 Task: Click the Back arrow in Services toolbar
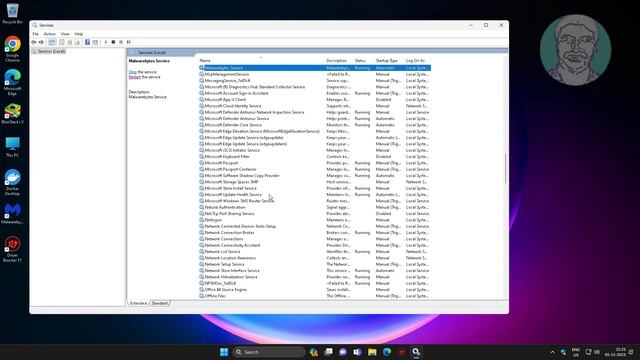click(34, 42)
